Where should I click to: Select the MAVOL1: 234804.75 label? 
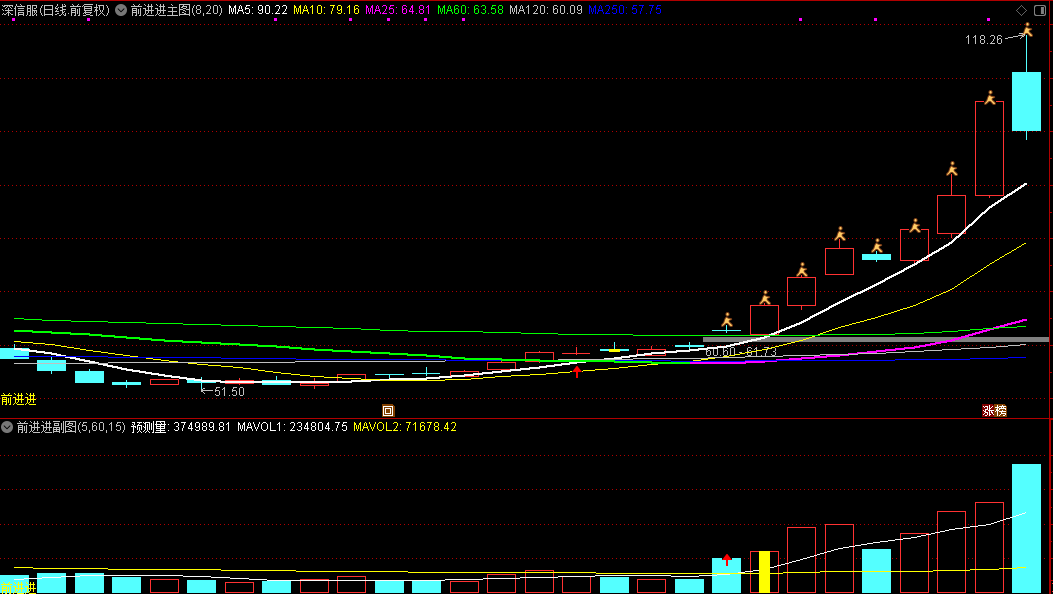point(292,427)
